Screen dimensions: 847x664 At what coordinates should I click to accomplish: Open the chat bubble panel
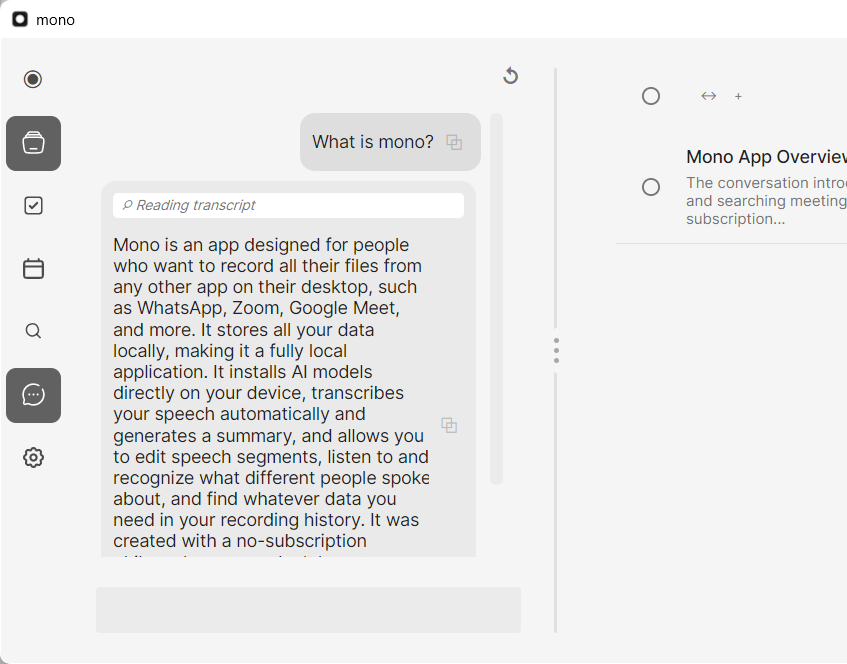pos(33,395)
